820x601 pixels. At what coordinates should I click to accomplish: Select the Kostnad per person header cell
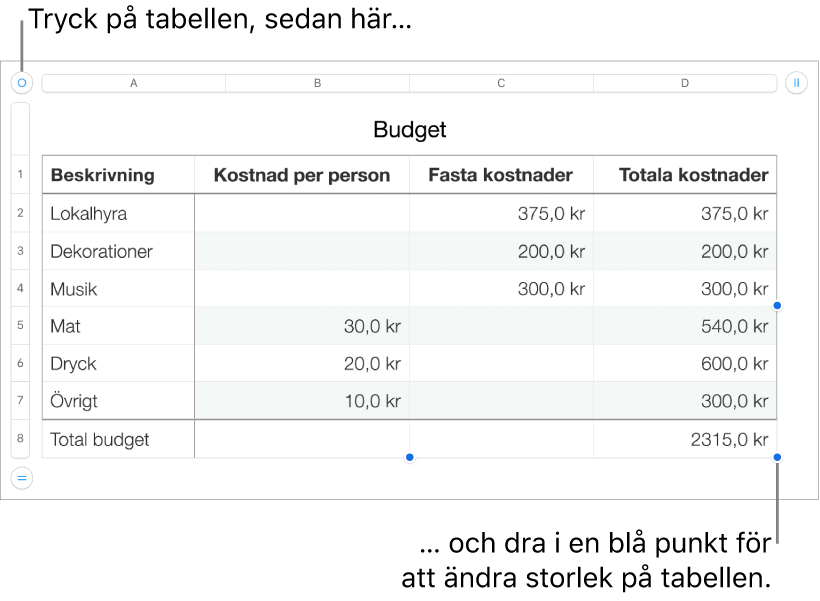click(x=302, y=175)
